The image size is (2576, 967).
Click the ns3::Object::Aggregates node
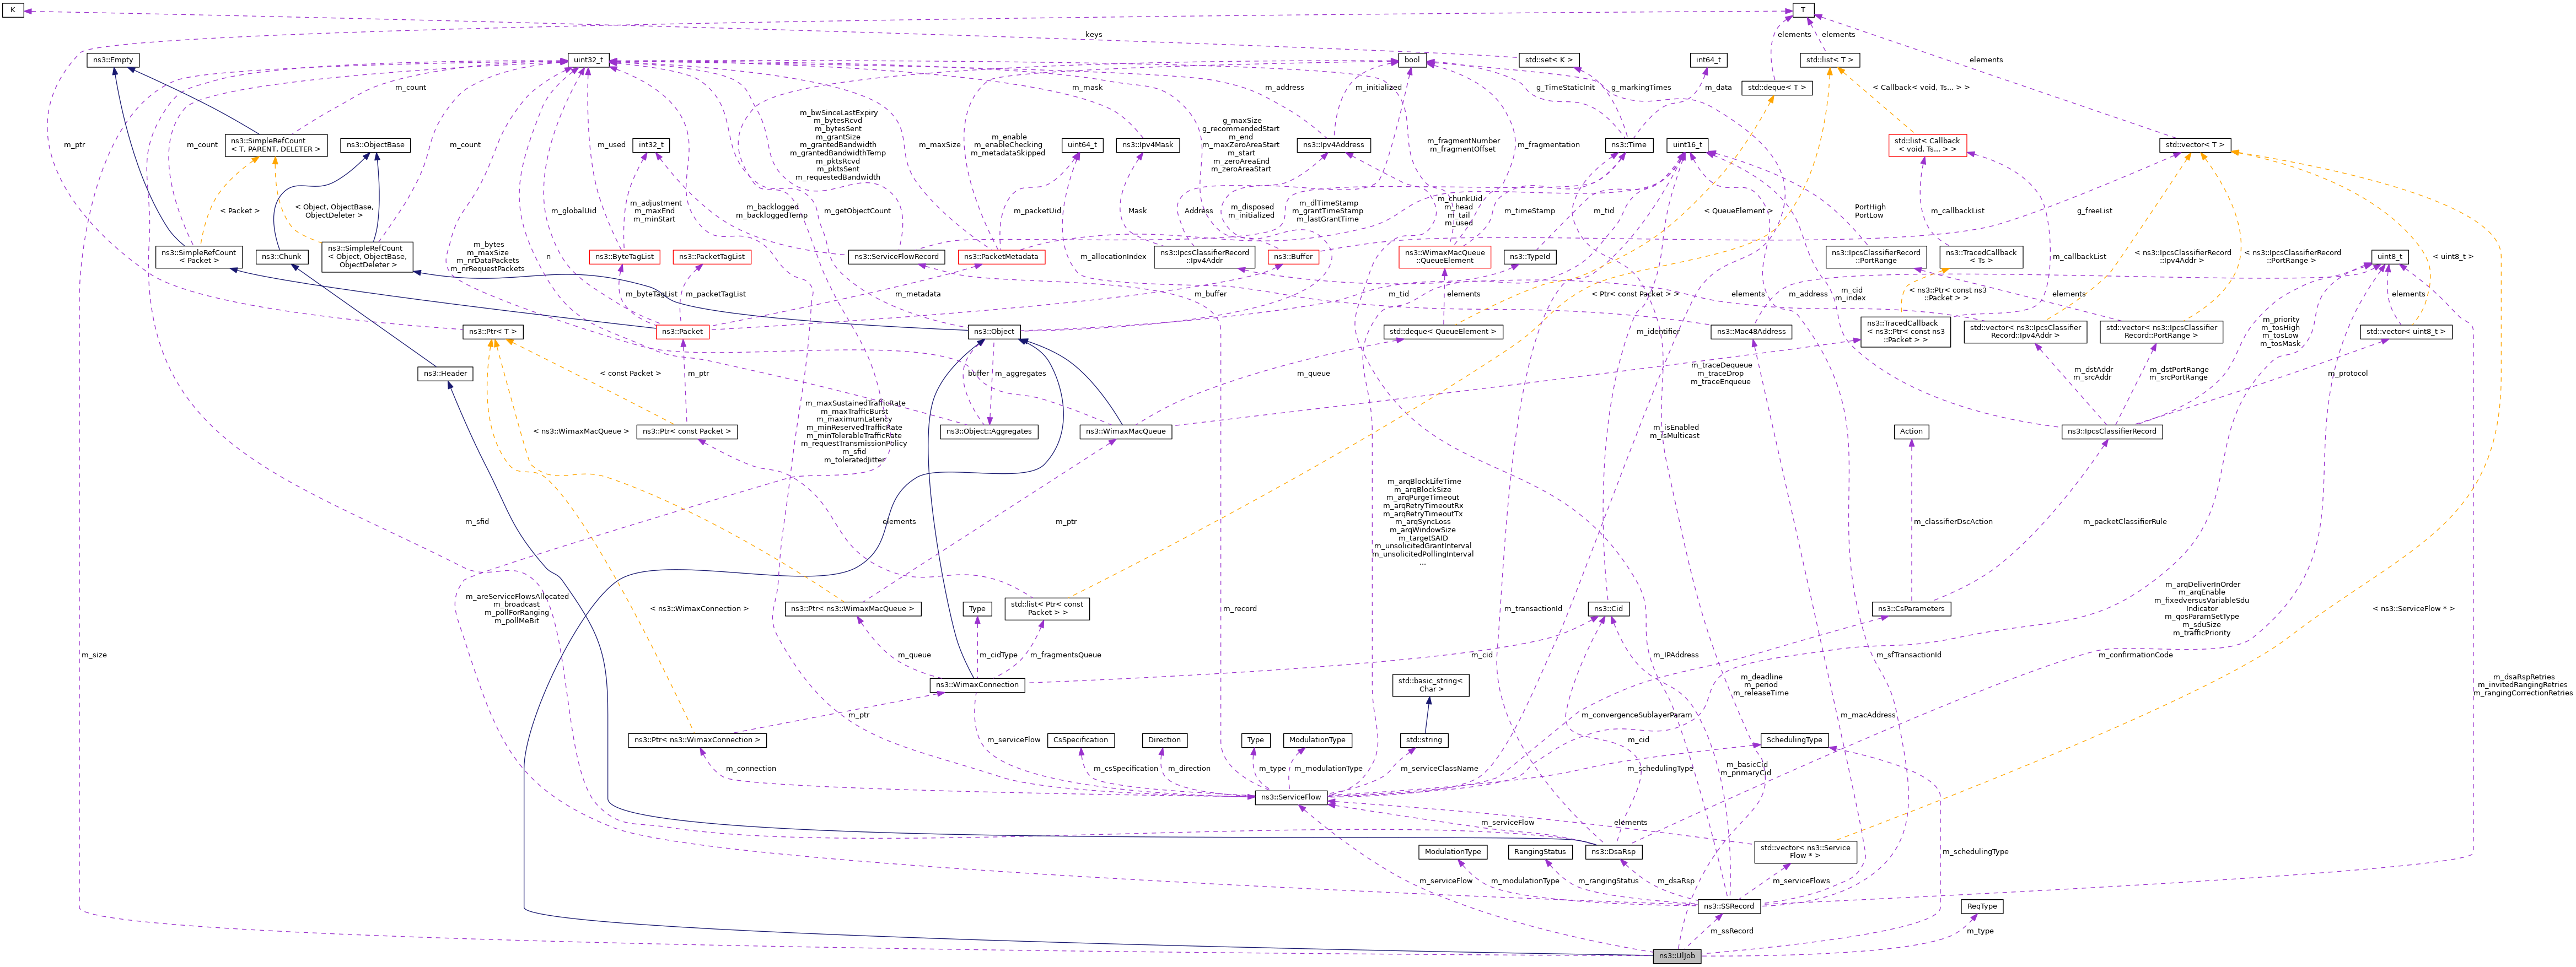click(989, 431)
